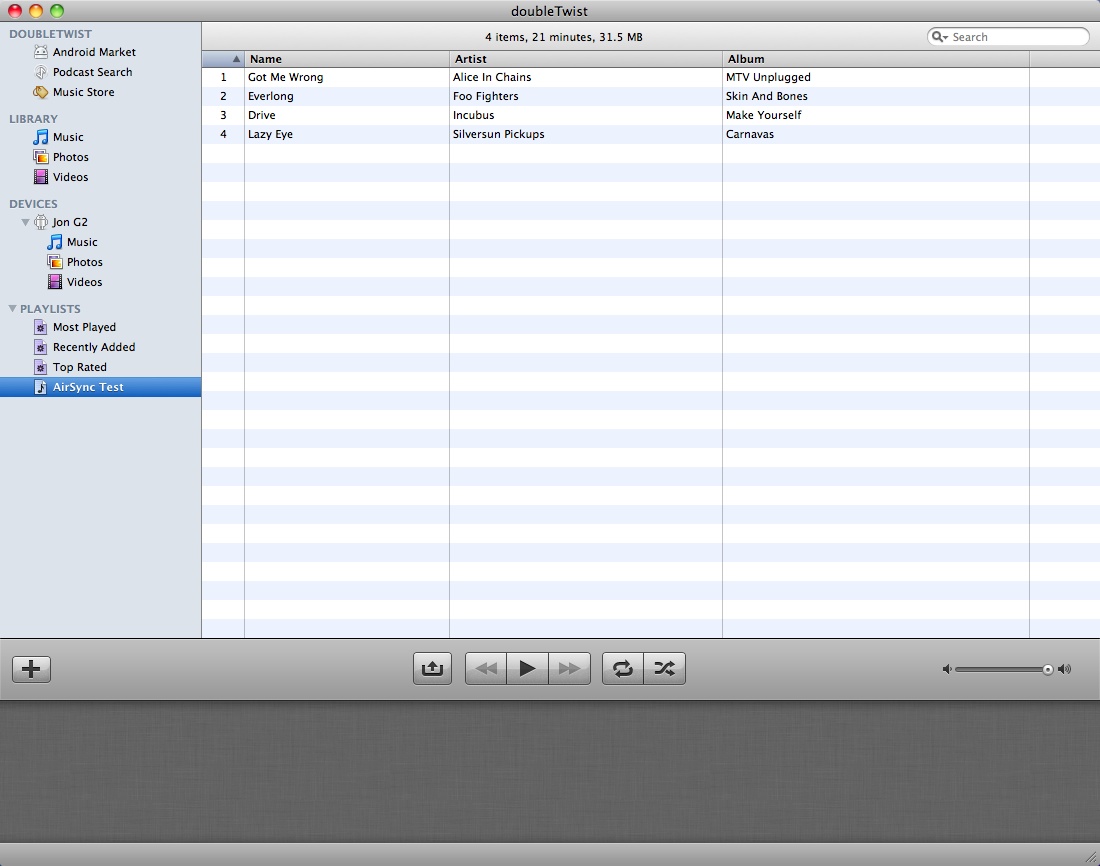Select the Lazy Eye track
Image resolution: width=1100 pixels, height=866 pixels.
[x=270, y=134]
